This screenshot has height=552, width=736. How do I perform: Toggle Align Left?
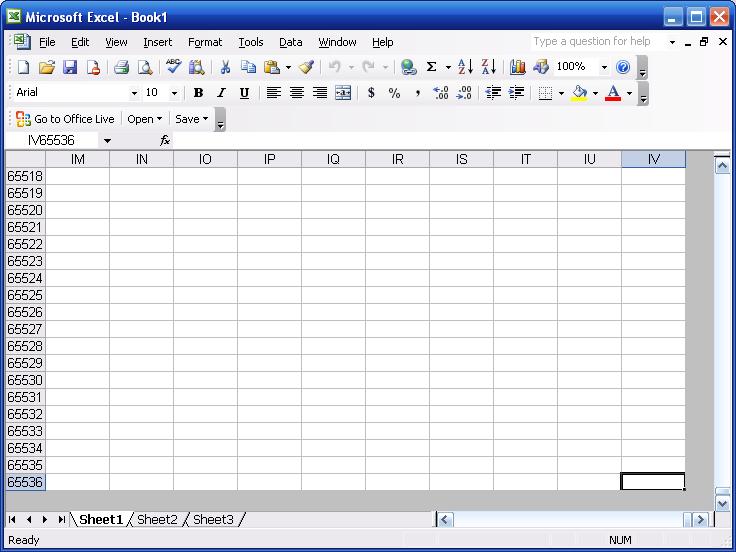[x=274, y=93]
